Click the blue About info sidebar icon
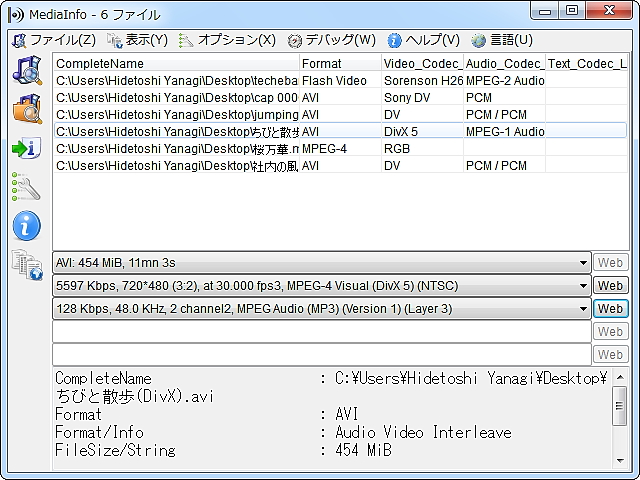 [27, 226]
